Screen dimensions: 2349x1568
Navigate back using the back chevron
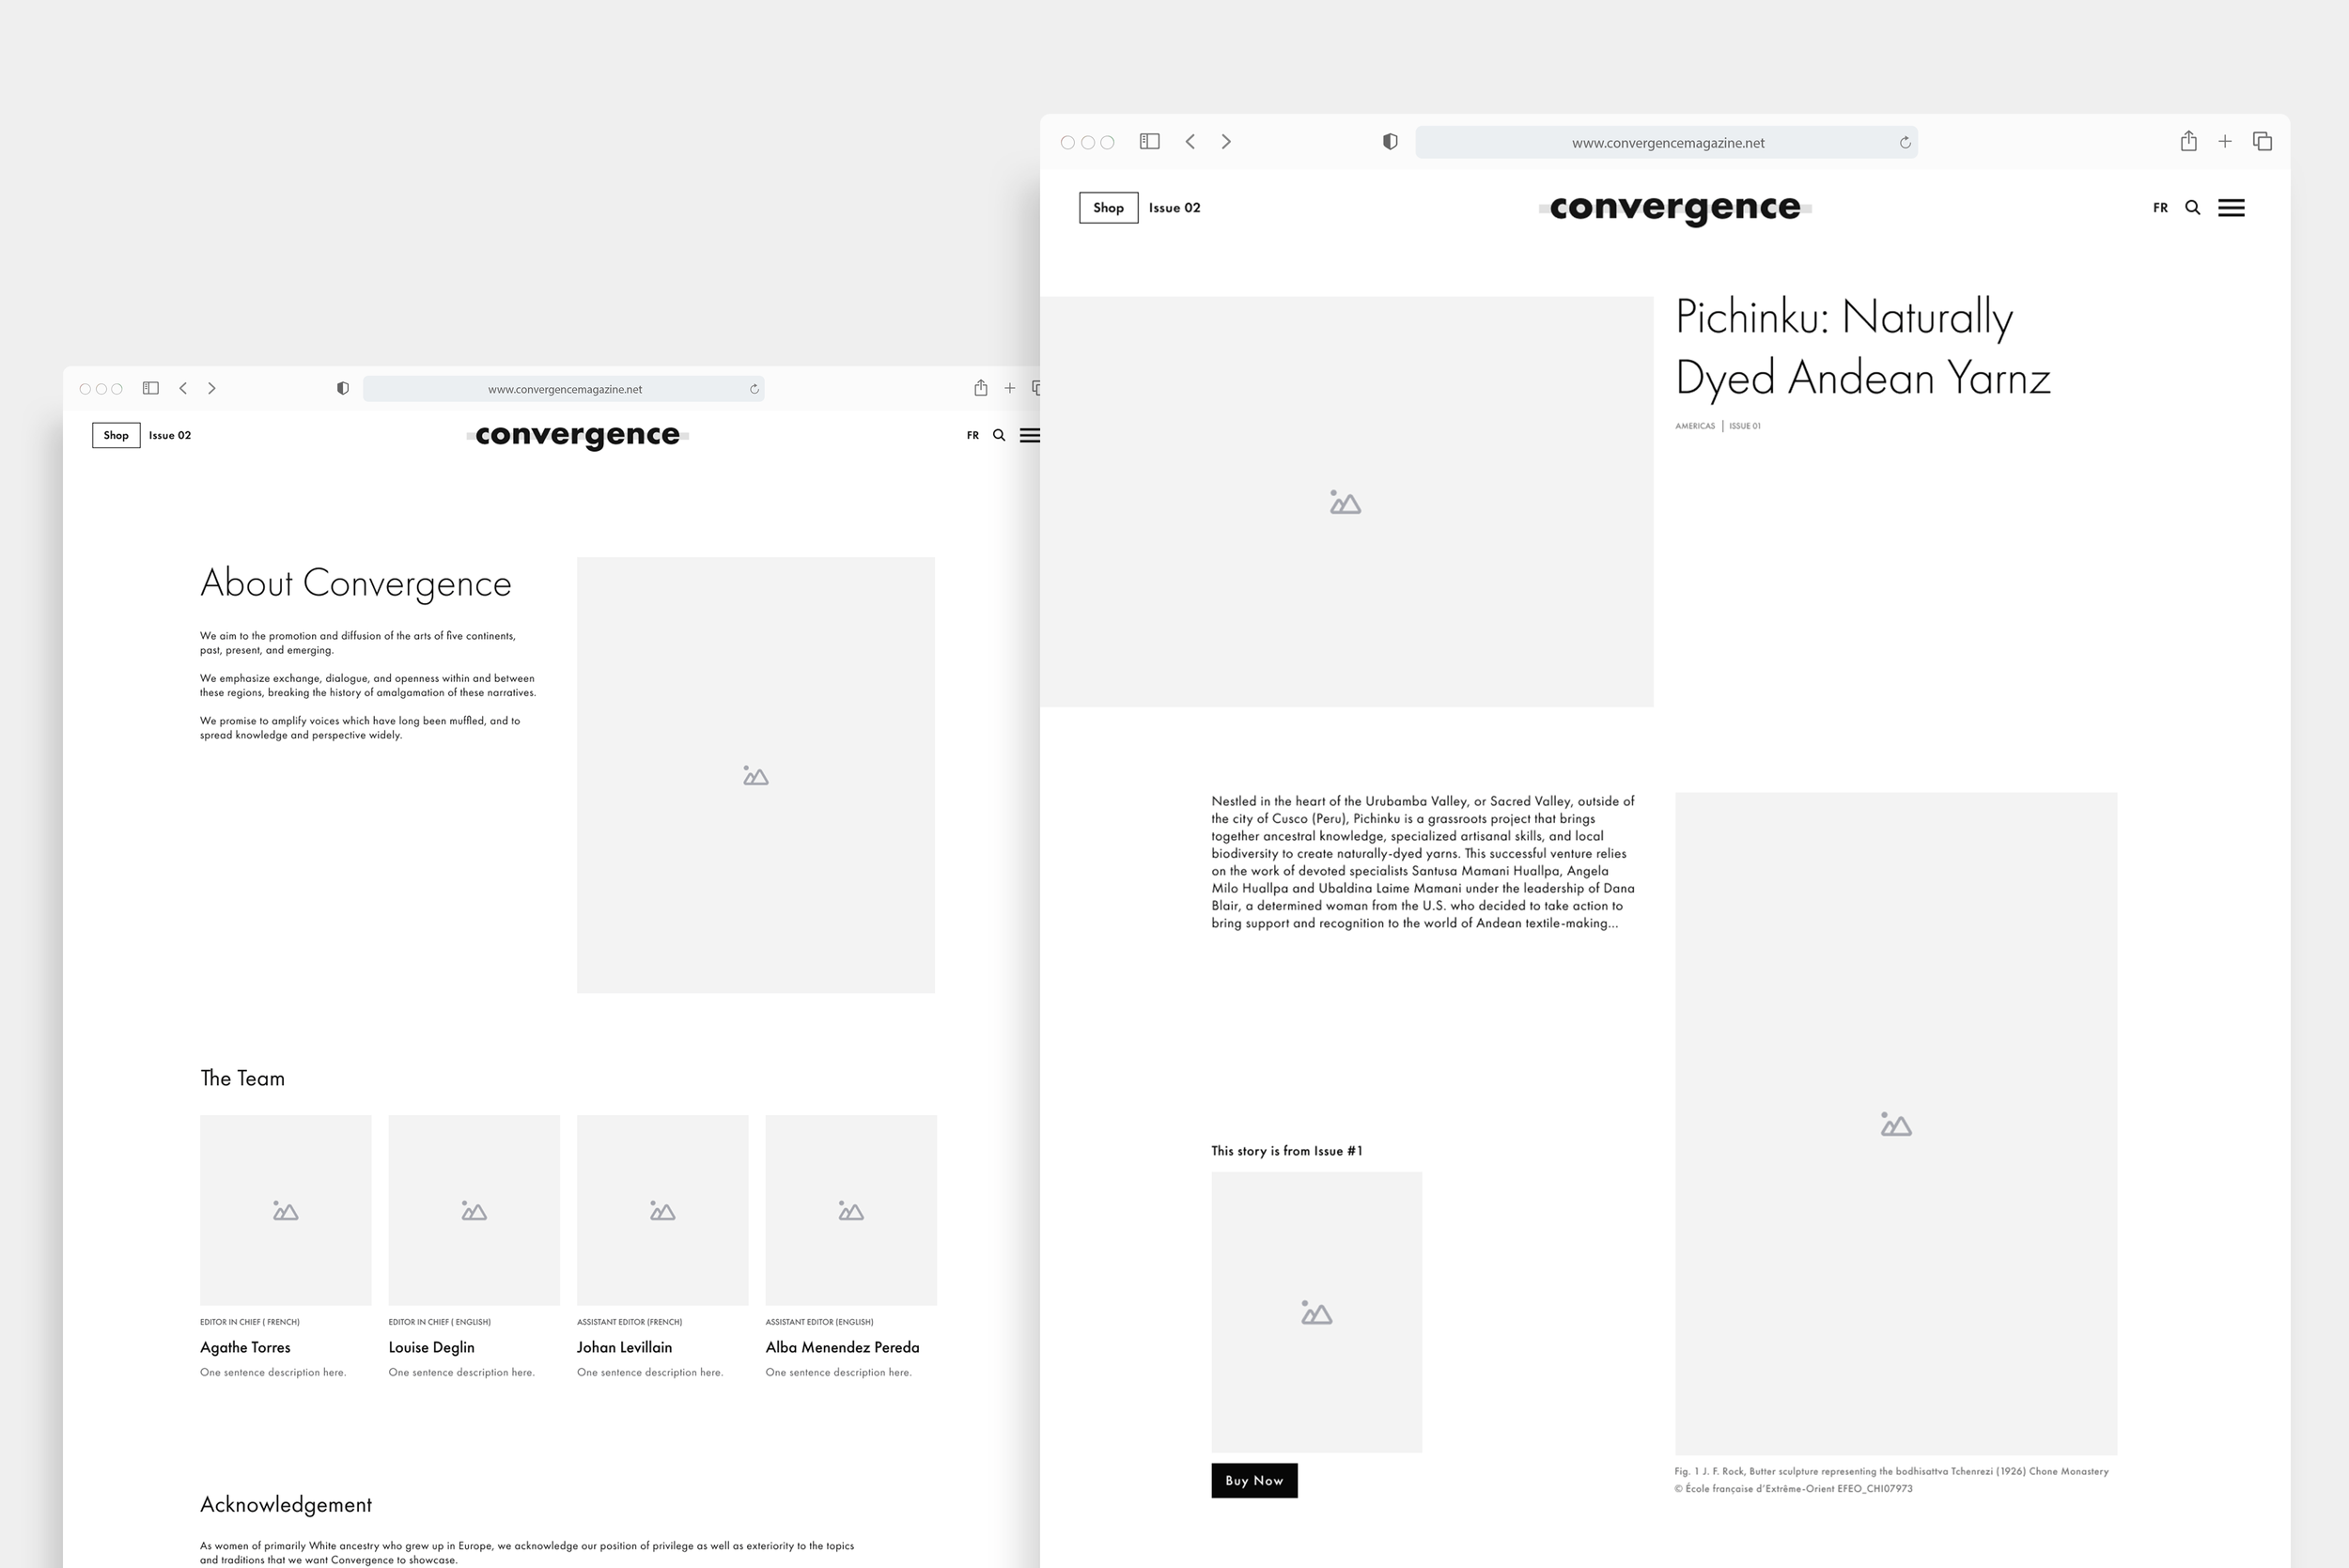[1189, 141]
